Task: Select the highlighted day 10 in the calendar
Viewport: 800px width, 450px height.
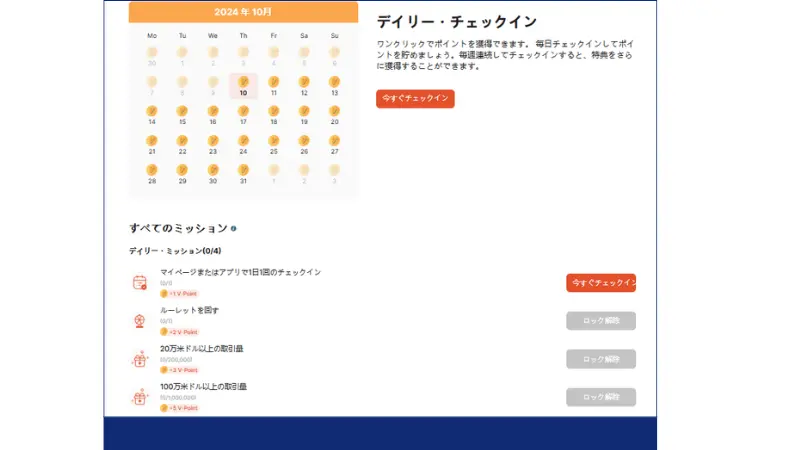Action: [243, 87]
